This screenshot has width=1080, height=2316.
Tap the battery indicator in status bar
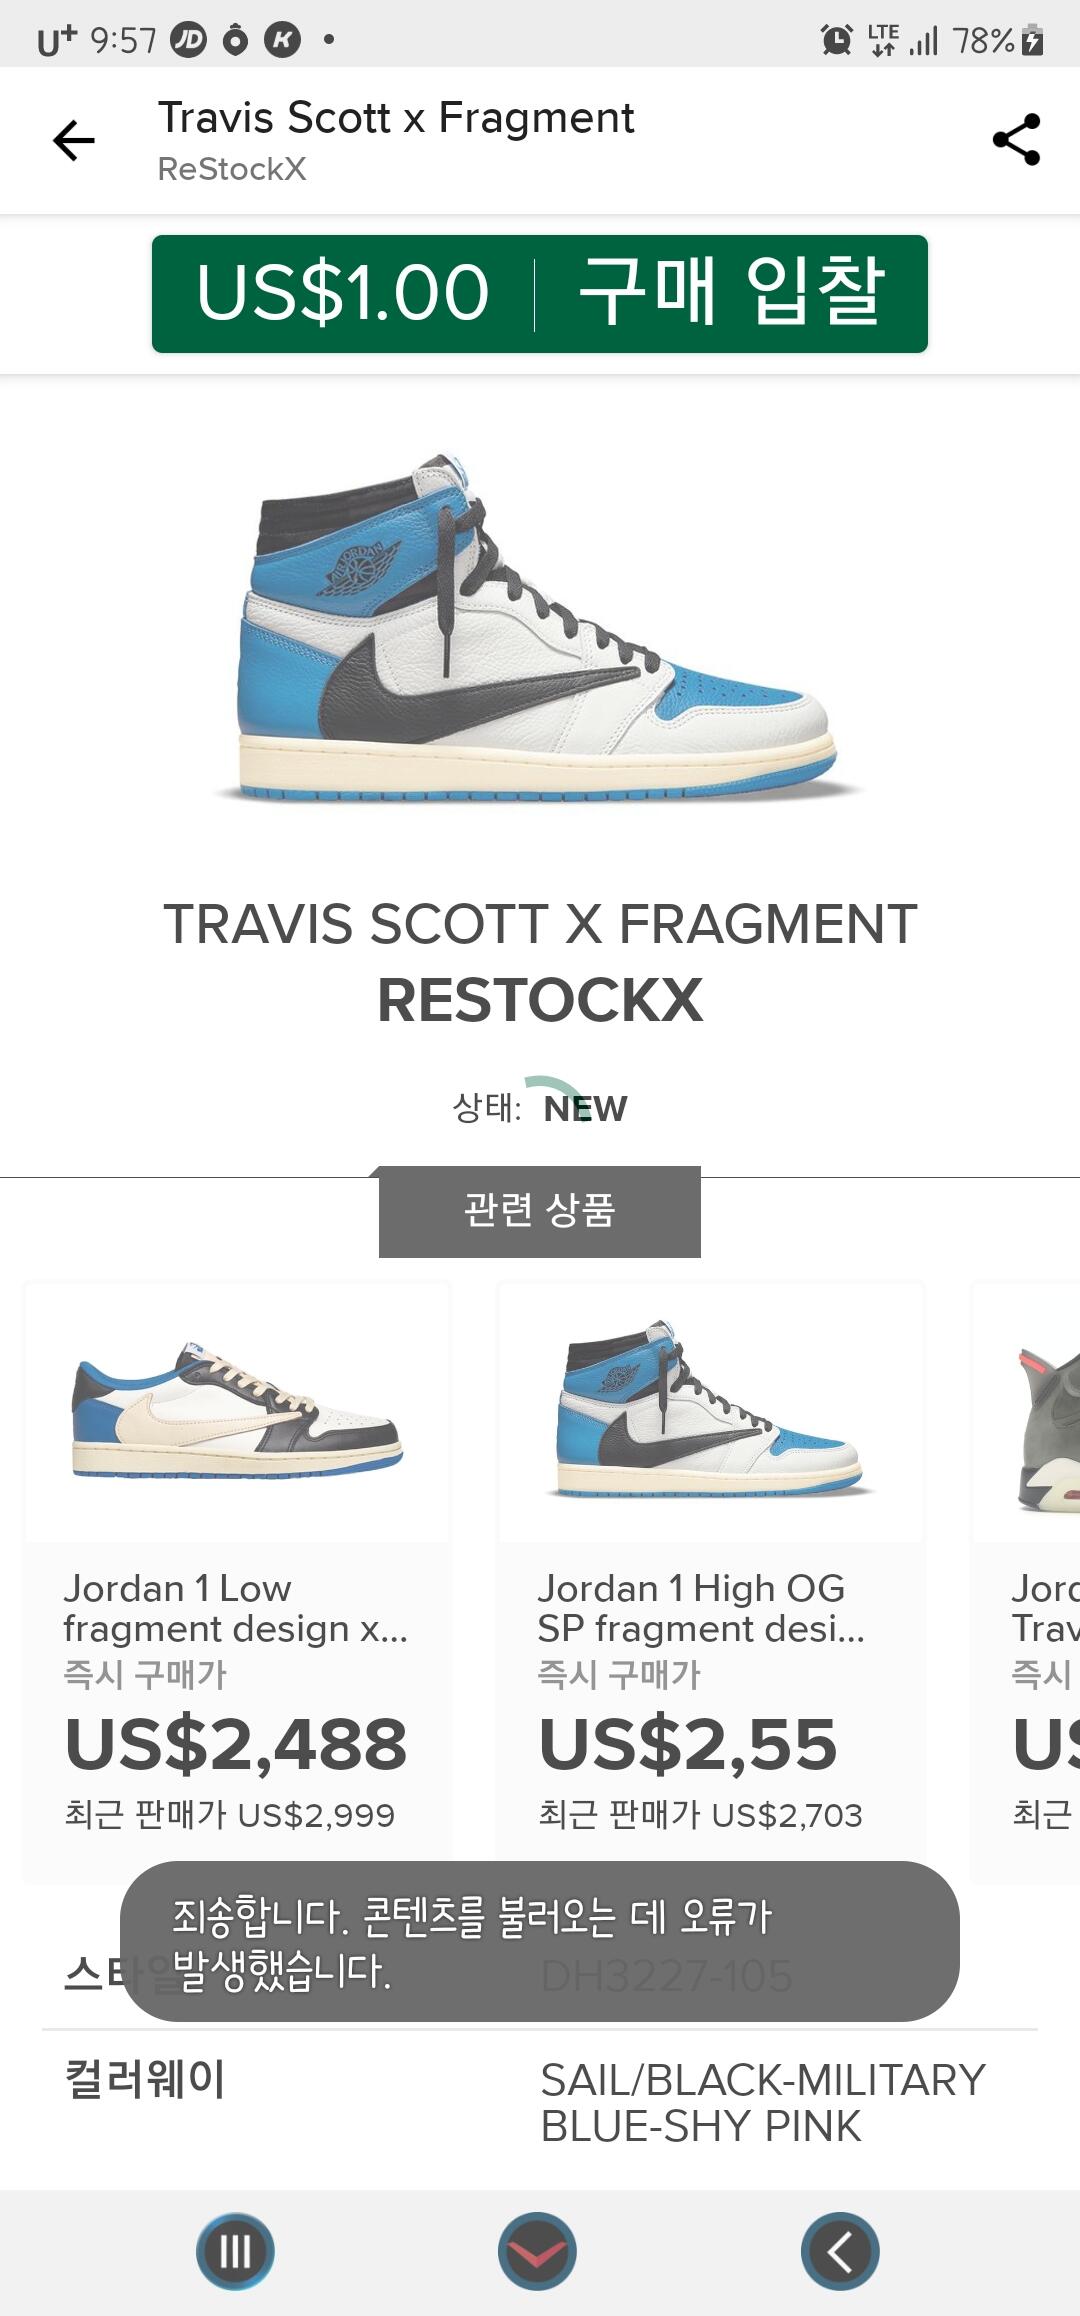(1034, 40)
